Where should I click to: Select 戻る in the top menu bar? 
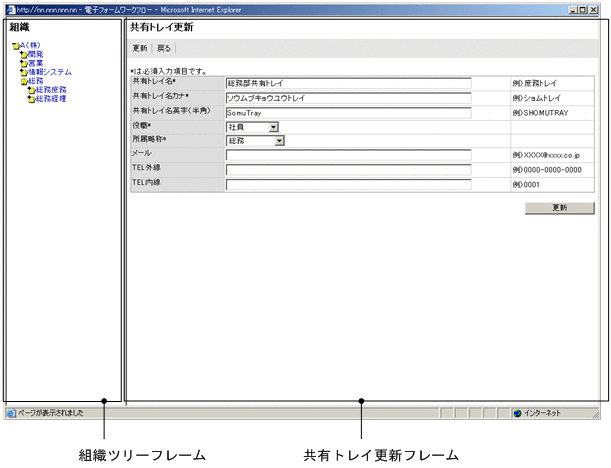point(164,48)
